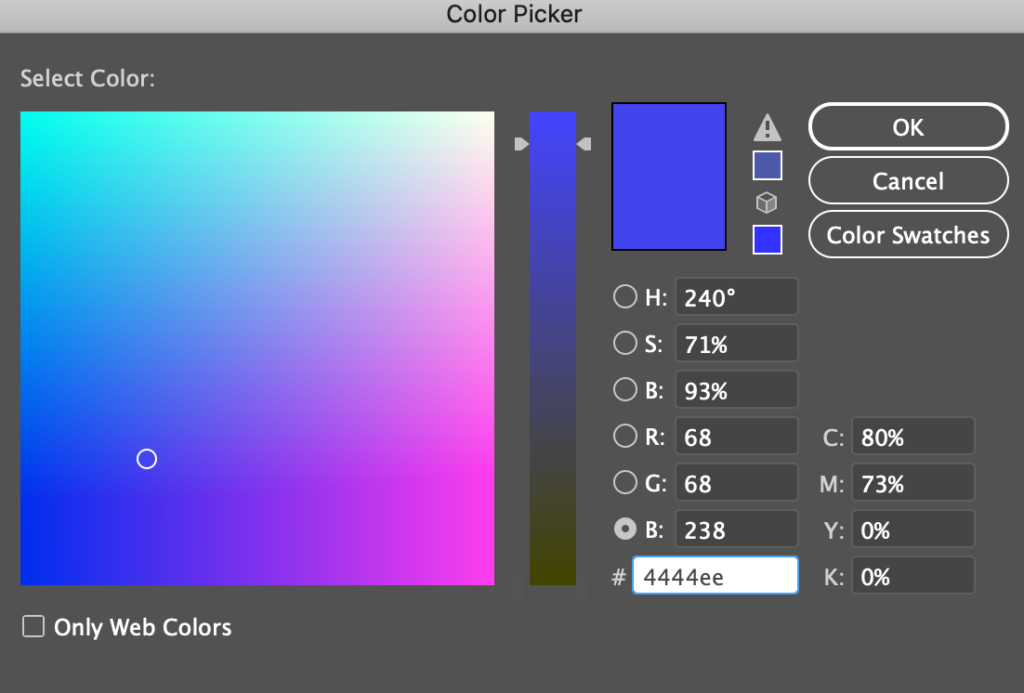Select the H hue radio button

tap(625, 297)
